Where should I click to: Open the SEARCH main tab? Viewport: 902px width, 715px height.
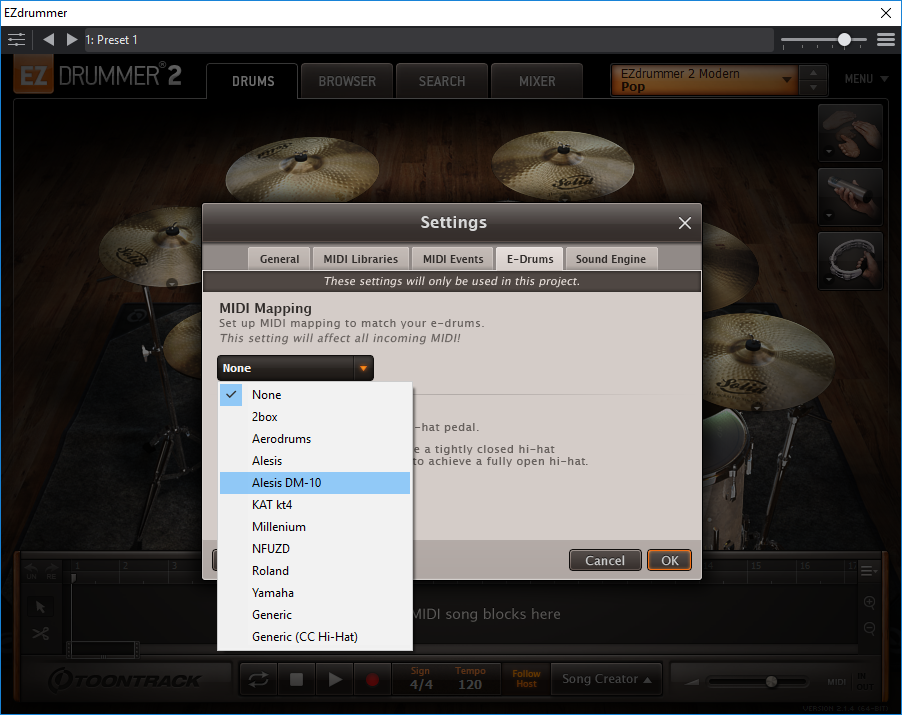[442, 81]
